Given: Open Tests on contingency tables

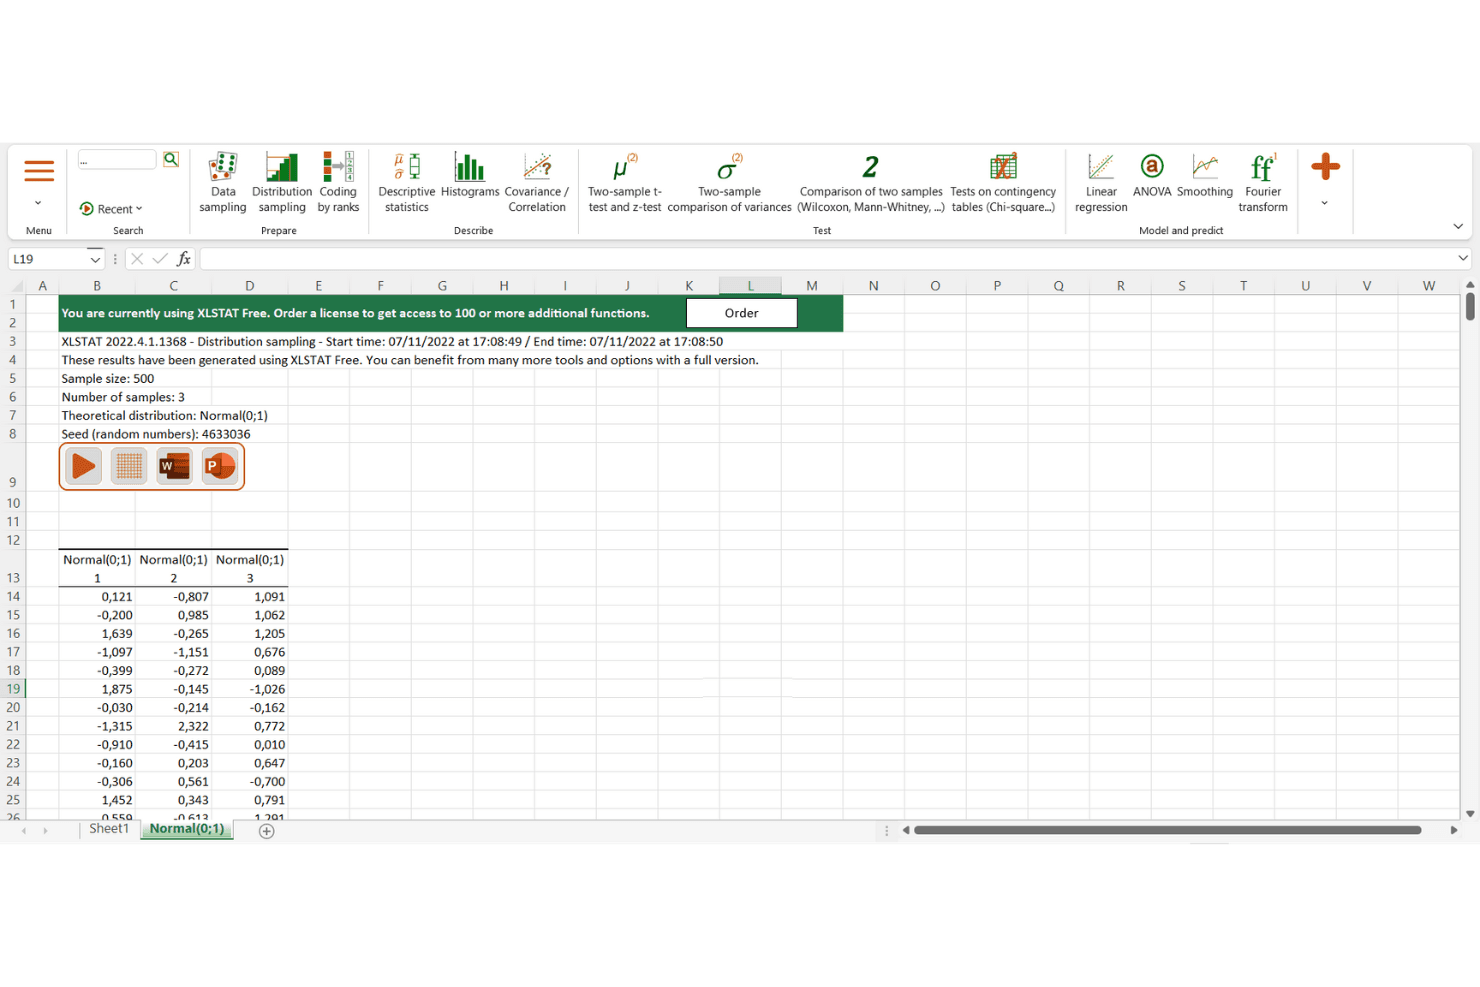Looking at the screenshot, I should (1003, 182).
